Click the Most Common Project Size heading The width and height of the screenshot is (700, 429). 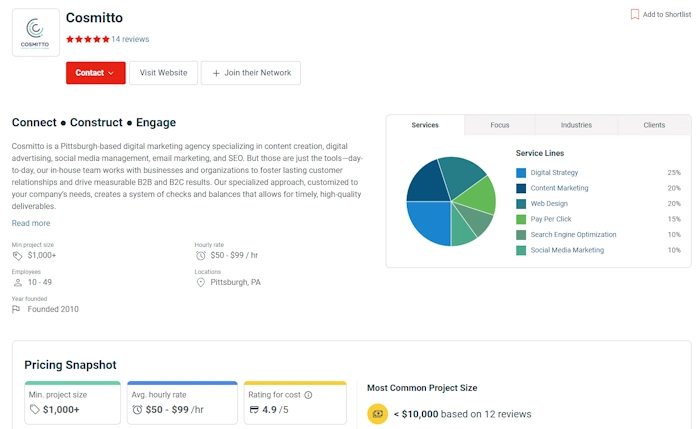coord(422,388)
